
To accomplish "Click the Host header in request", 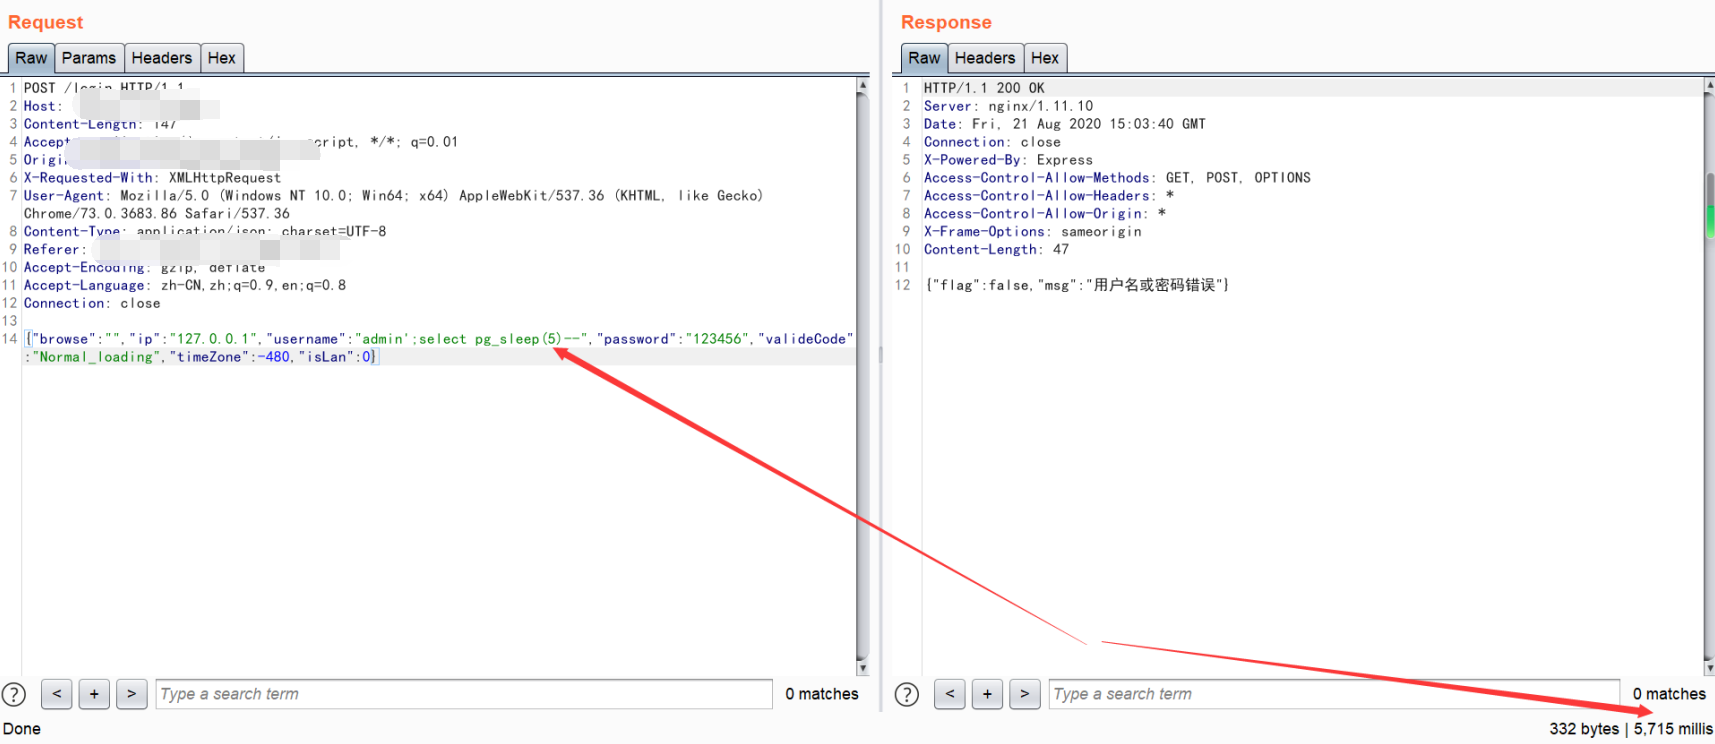I will tap(43, 106).
